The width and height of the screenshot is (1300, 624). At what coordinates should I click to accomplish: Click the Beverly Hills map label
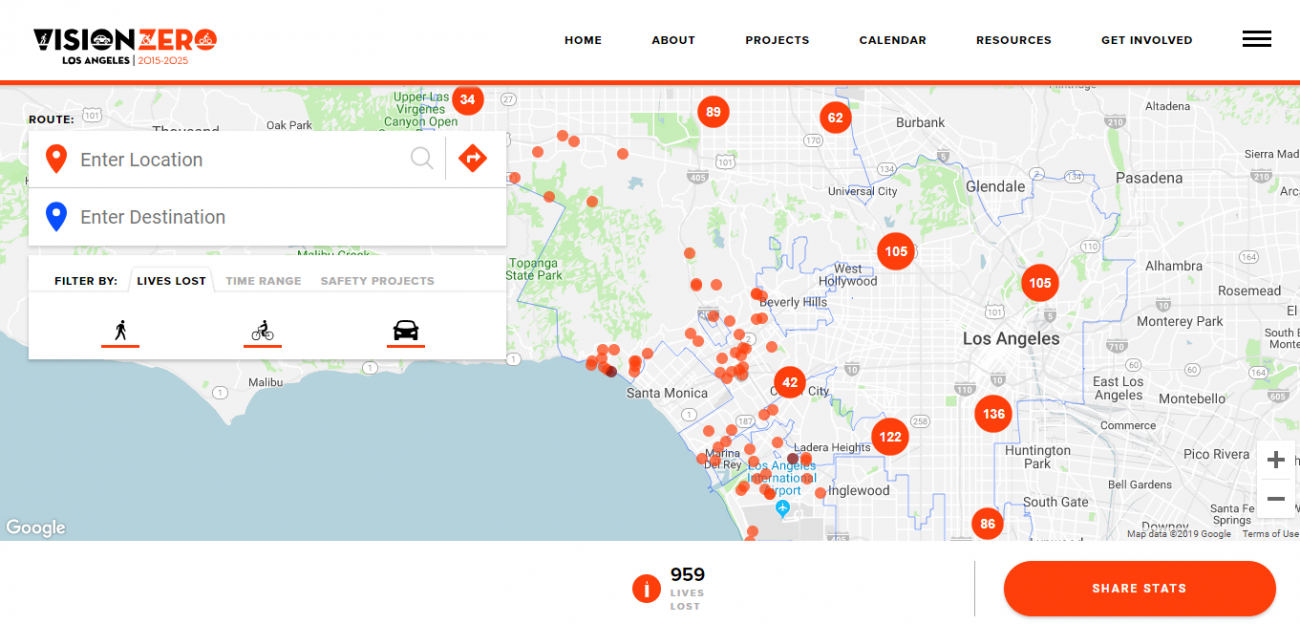tap(793, 302)
